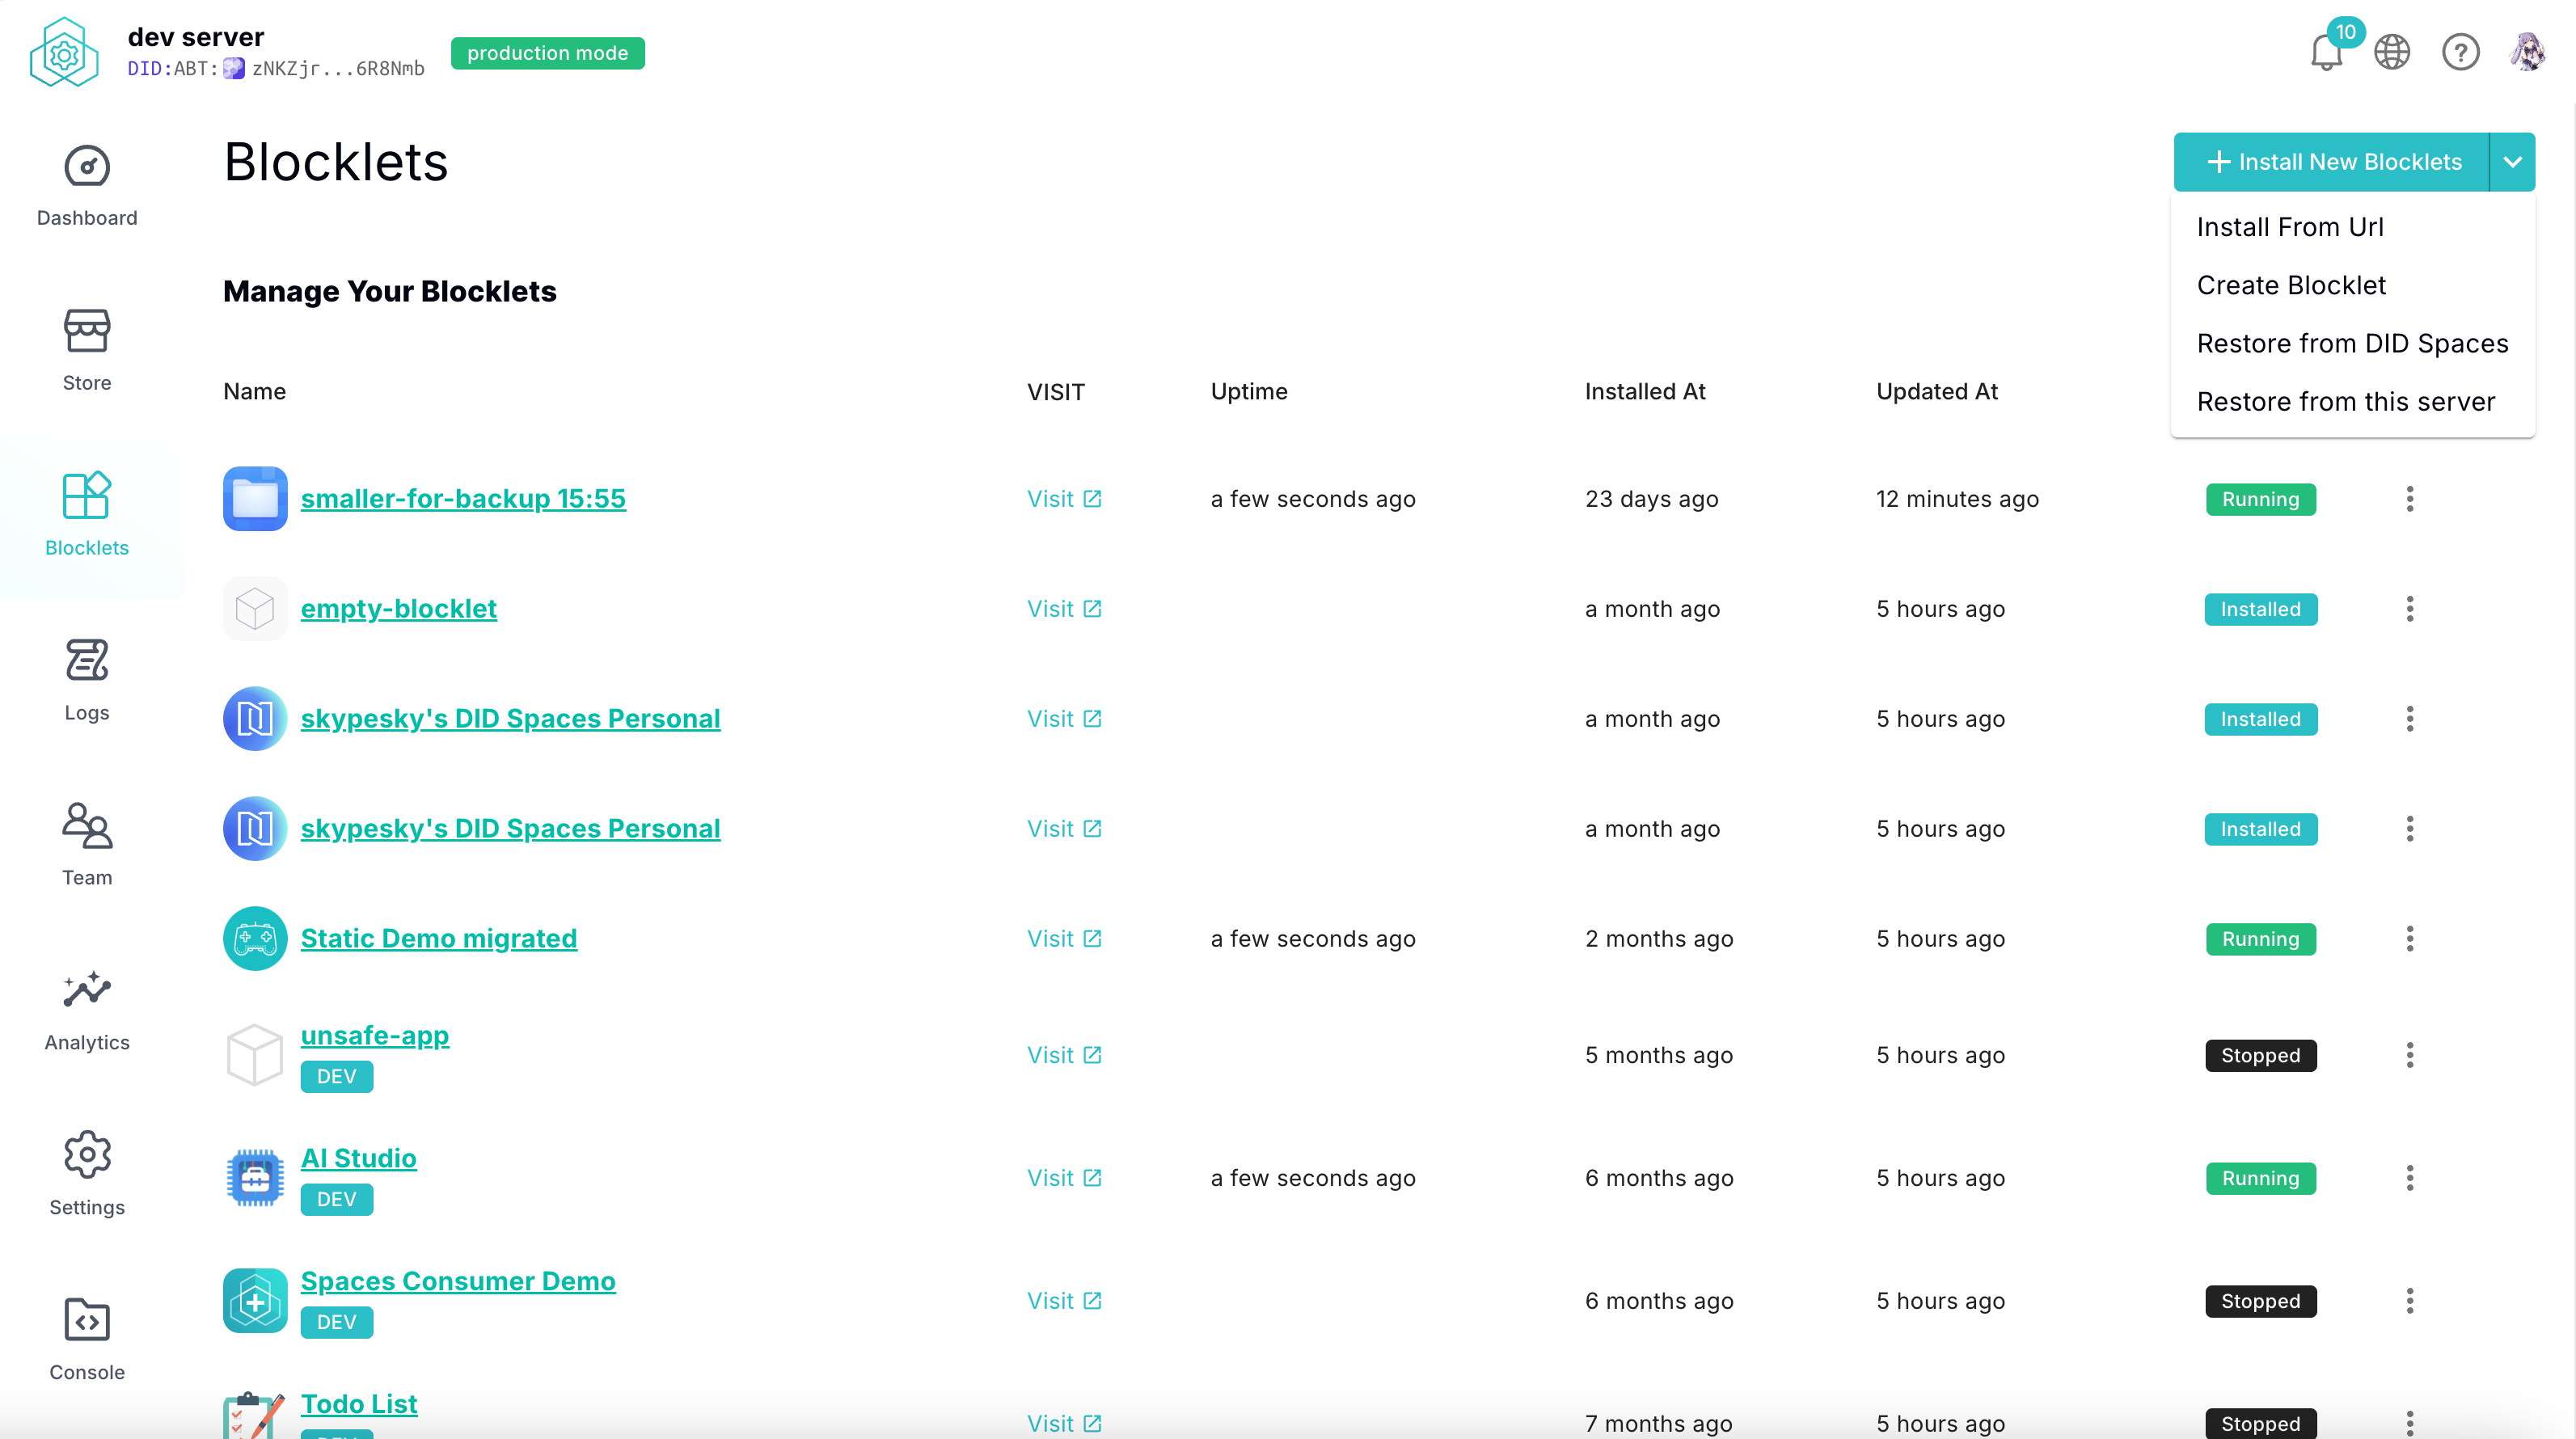Collapse the Install New Blocklets dropdown arrow
The height and width of the screenshot is (1439, 2576).
[2512, 162]
